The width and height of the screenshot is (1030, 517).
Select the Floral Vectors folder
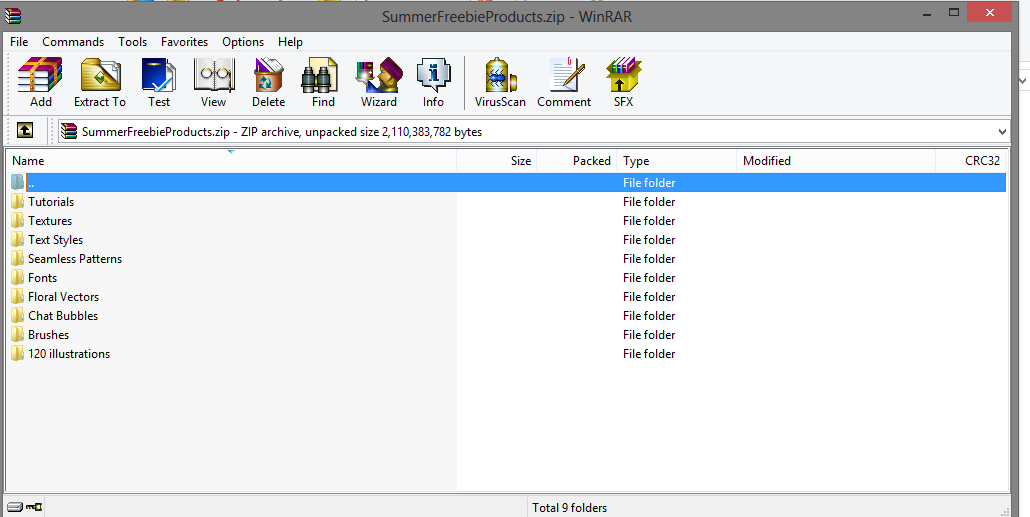(x=63, y=297)
